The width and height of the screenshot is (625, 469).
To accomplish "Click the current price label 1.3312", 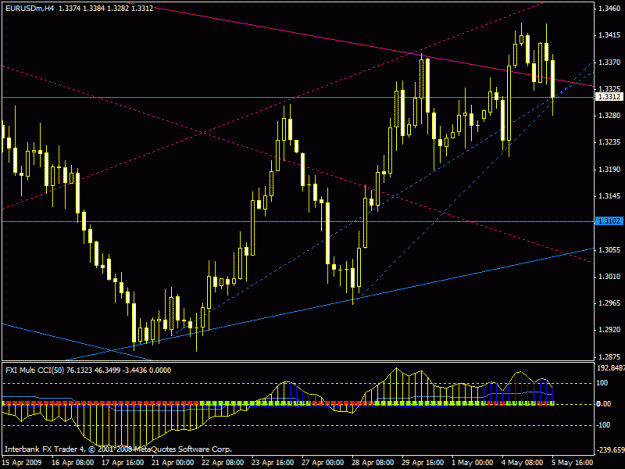I will click(609, 97).
